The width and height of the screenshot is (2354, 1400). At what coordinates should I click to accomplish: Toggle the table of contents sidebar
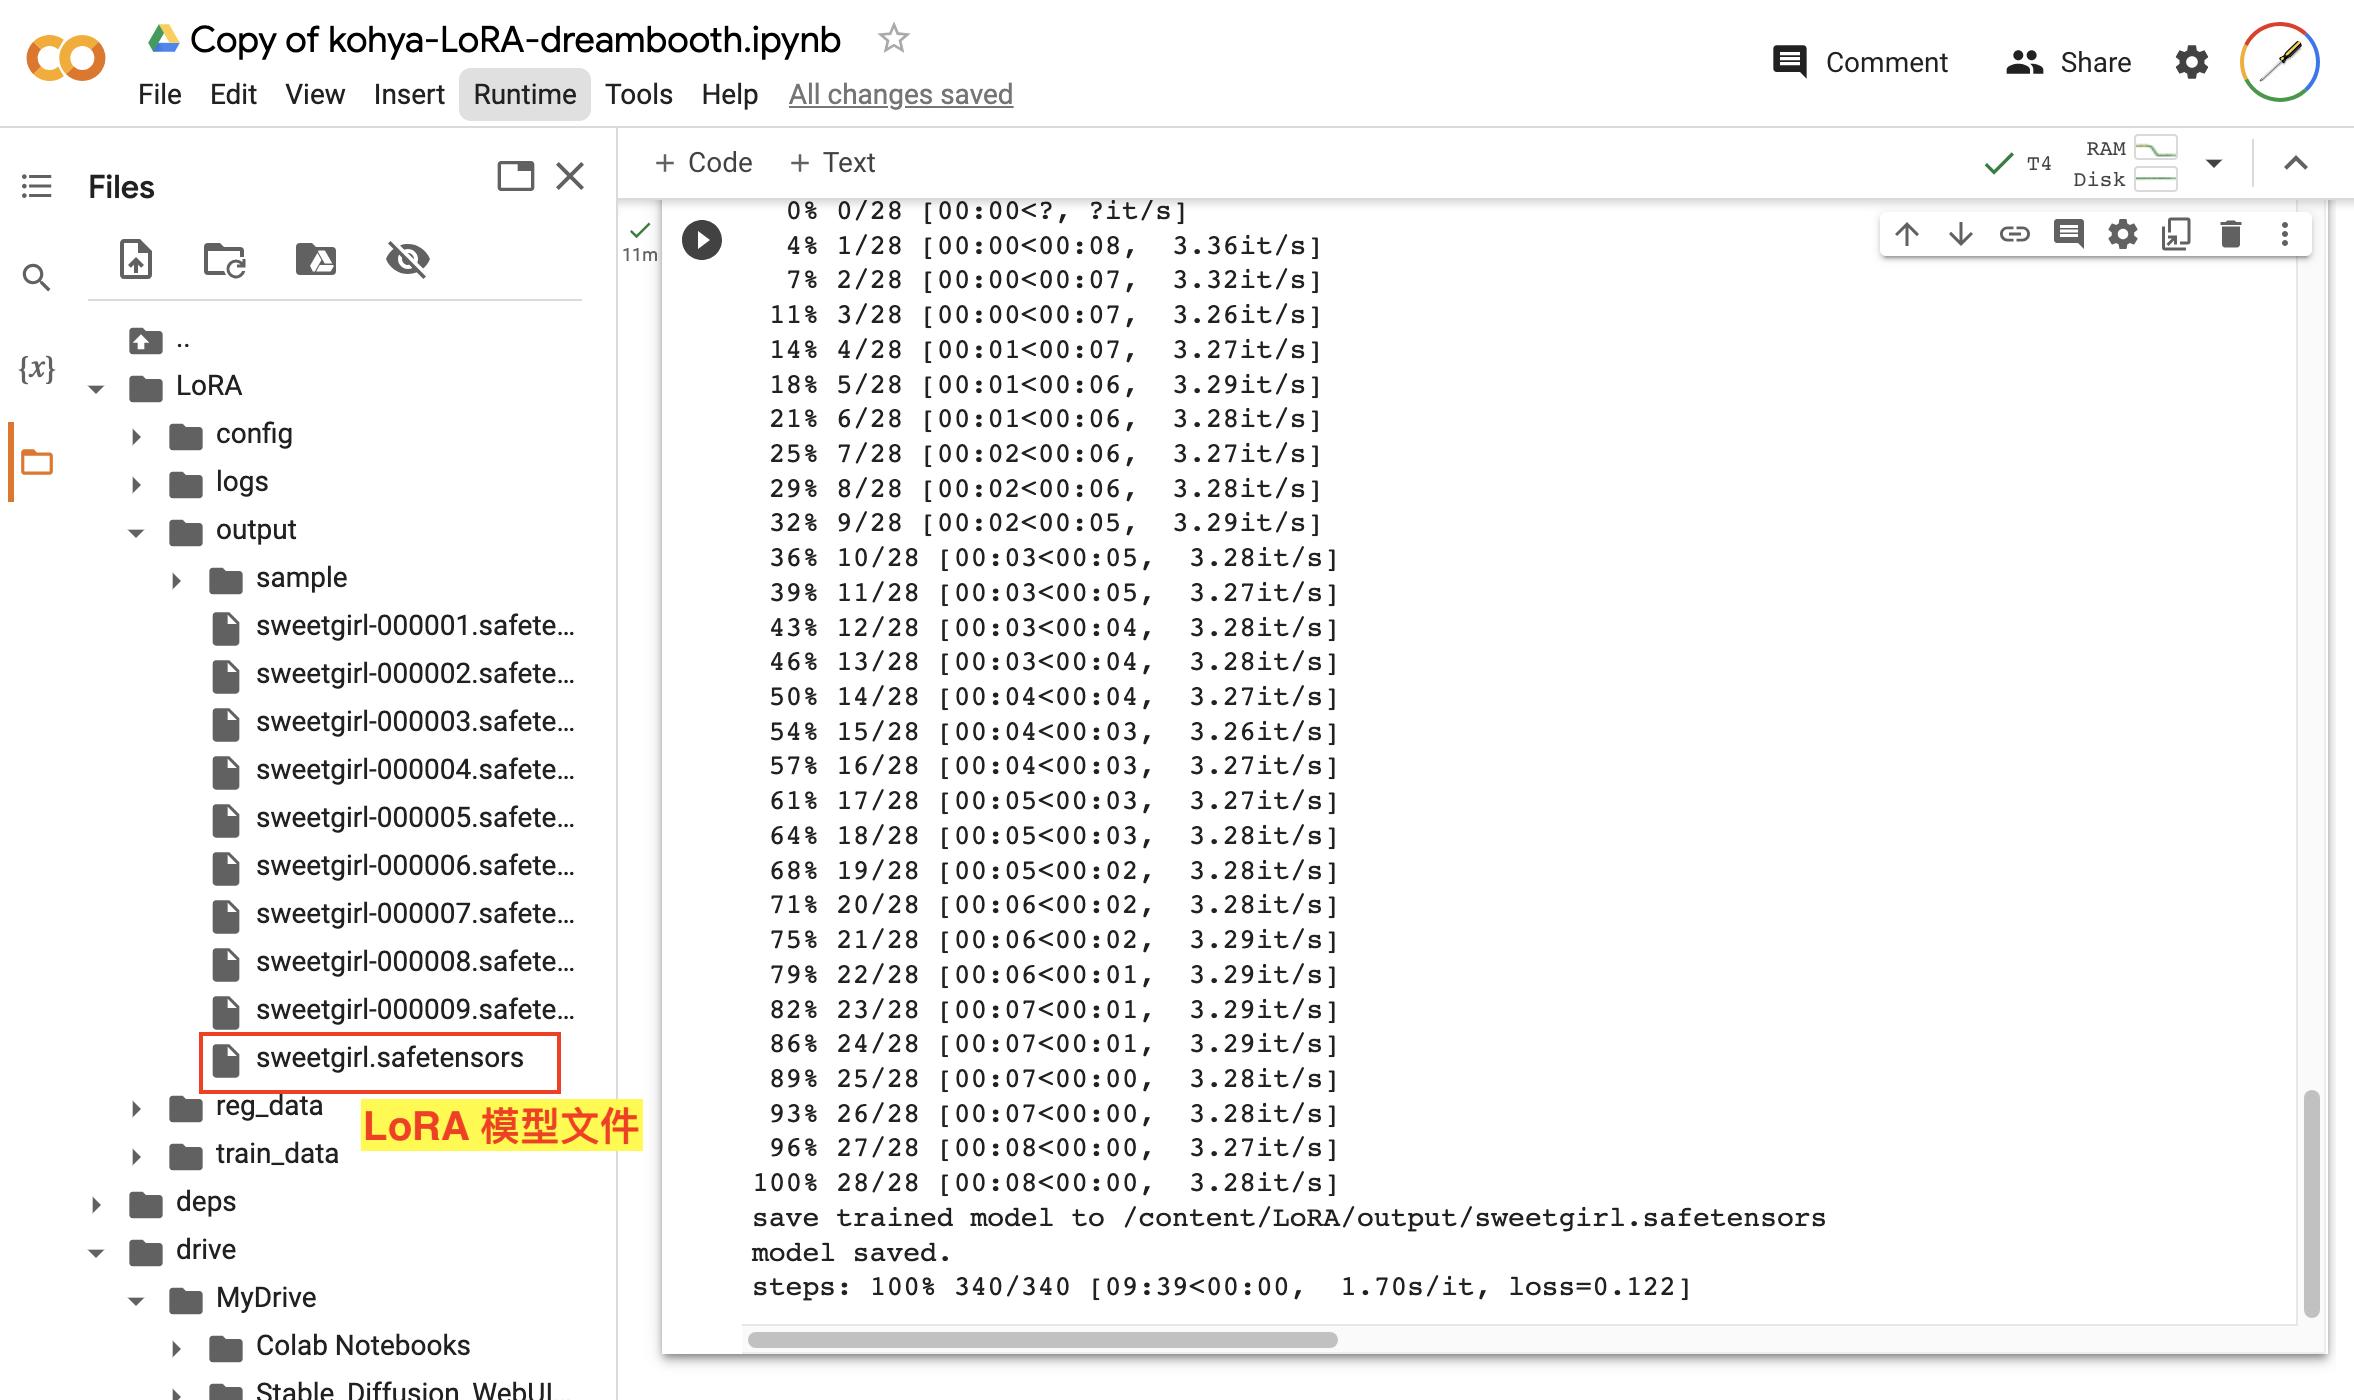[x=37, y=186]
